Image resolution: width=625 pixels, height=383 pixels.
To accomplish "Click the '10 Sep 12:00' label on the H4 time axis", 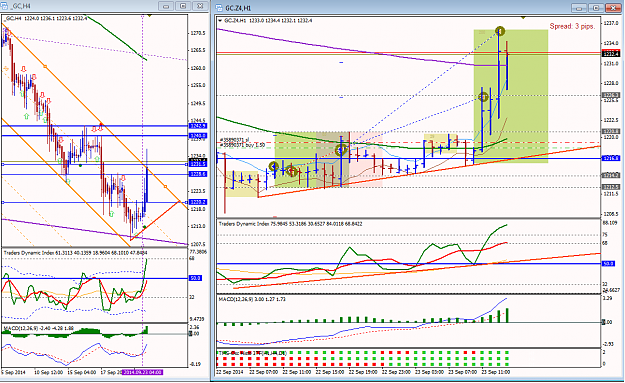I will (x=49, y=372).
